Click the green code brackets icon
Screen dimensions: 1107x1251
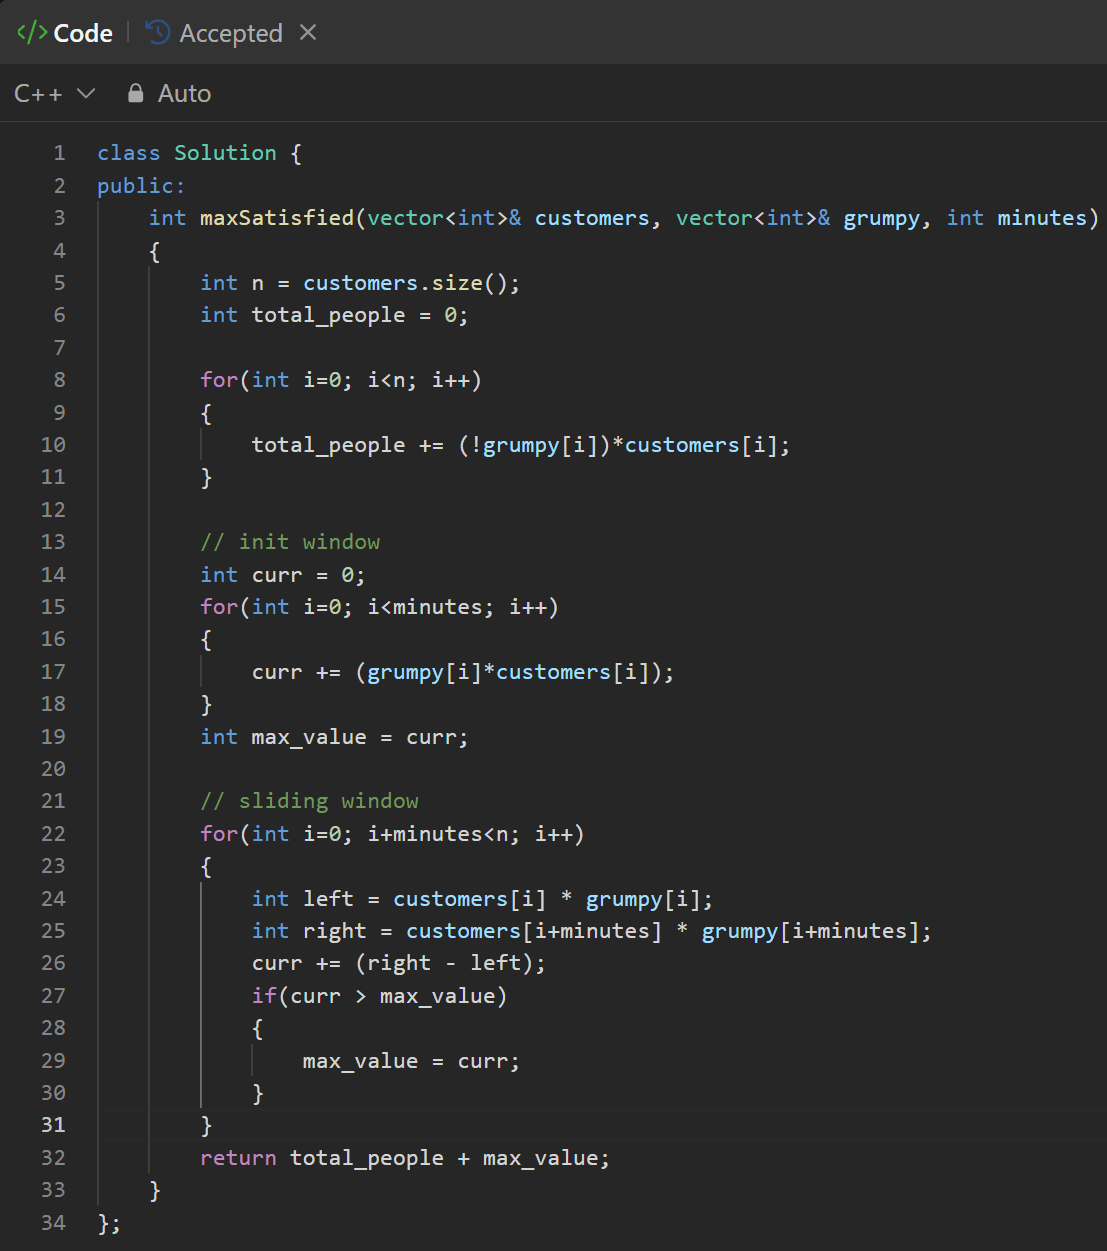click(31, 33)
